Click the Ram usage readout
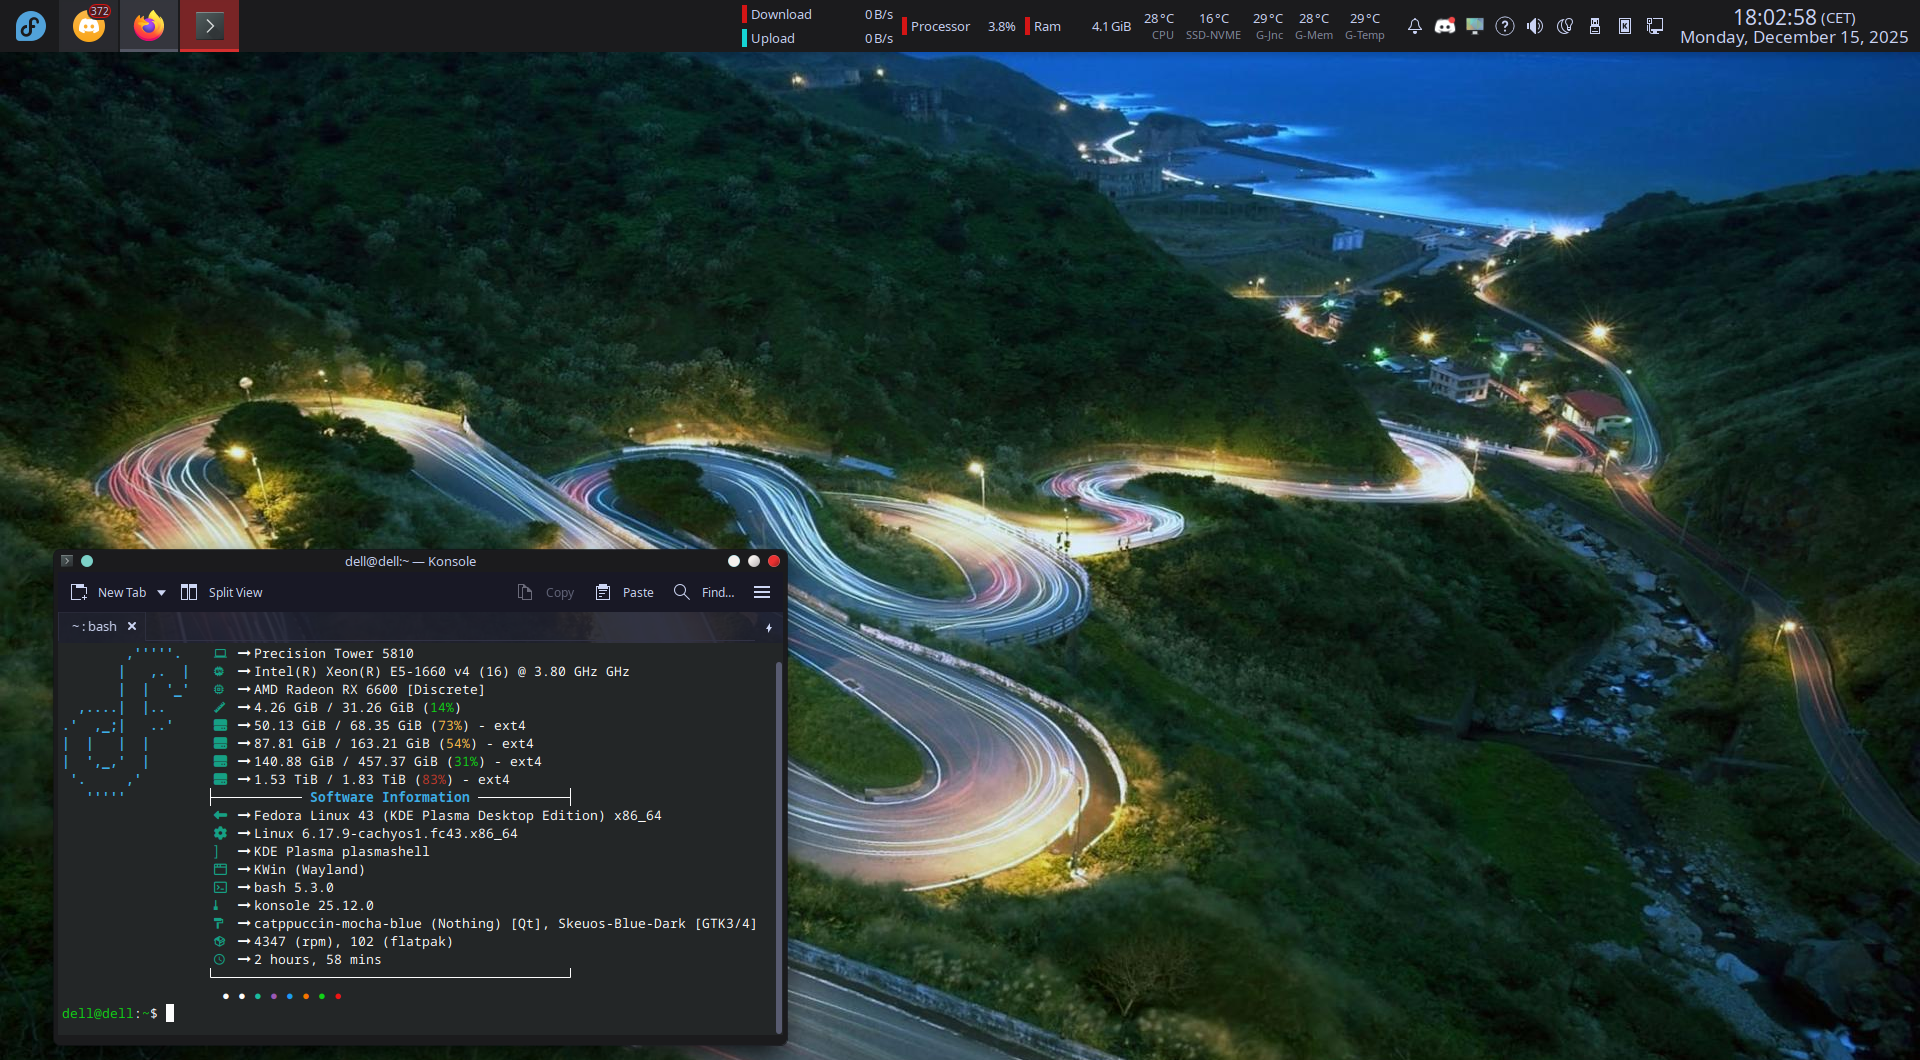Image resolution: width=1920 pixels, height=1060 pixels. pyautogui.click(x=1079, y=26)
